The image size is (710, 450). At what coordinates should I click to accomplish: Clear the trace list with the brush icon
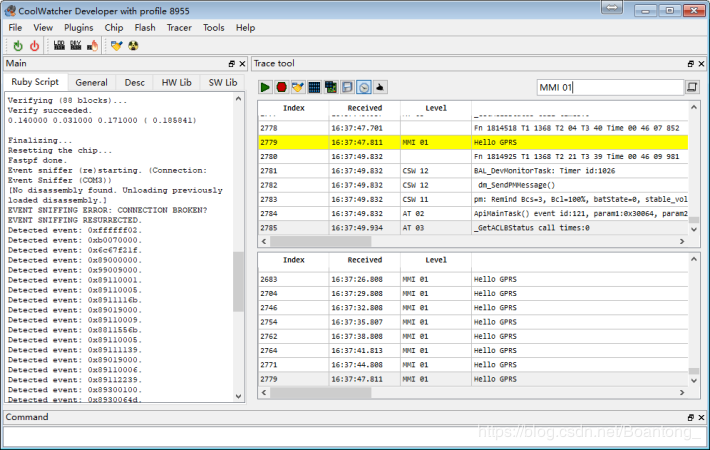tap(297, 87)
